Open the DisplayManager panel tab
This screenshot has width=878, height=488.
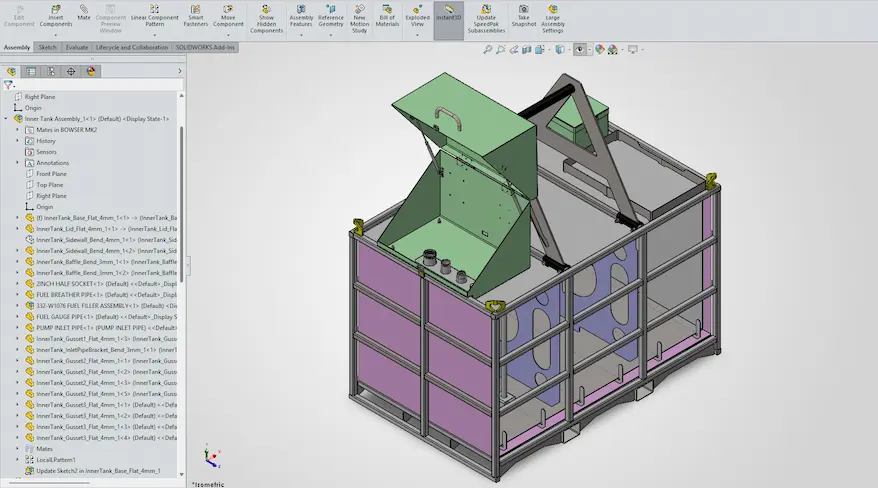coord(91,71)
